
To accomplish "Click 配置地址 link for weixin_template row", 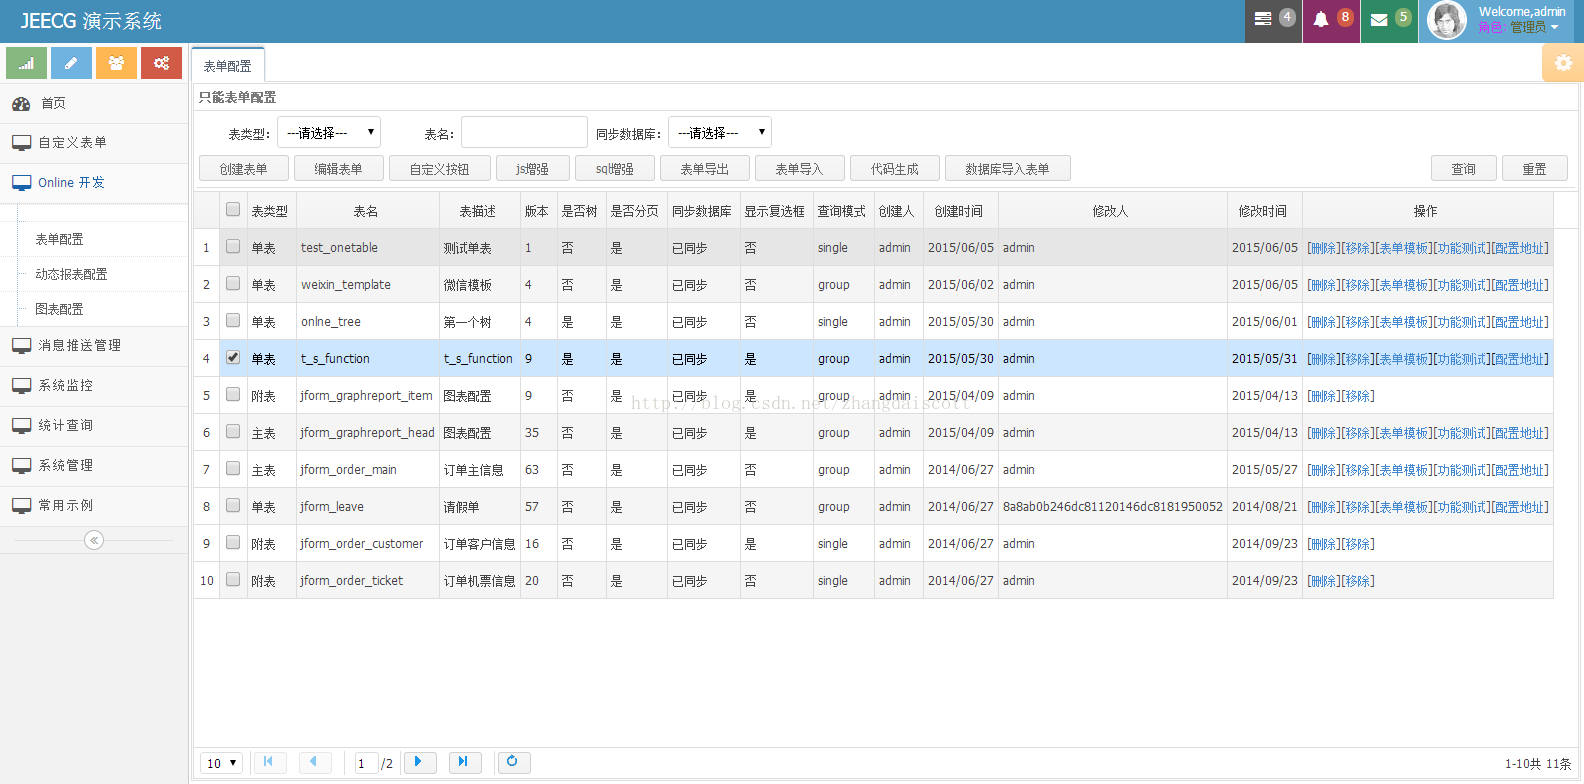I will [x=1520, y=285].
